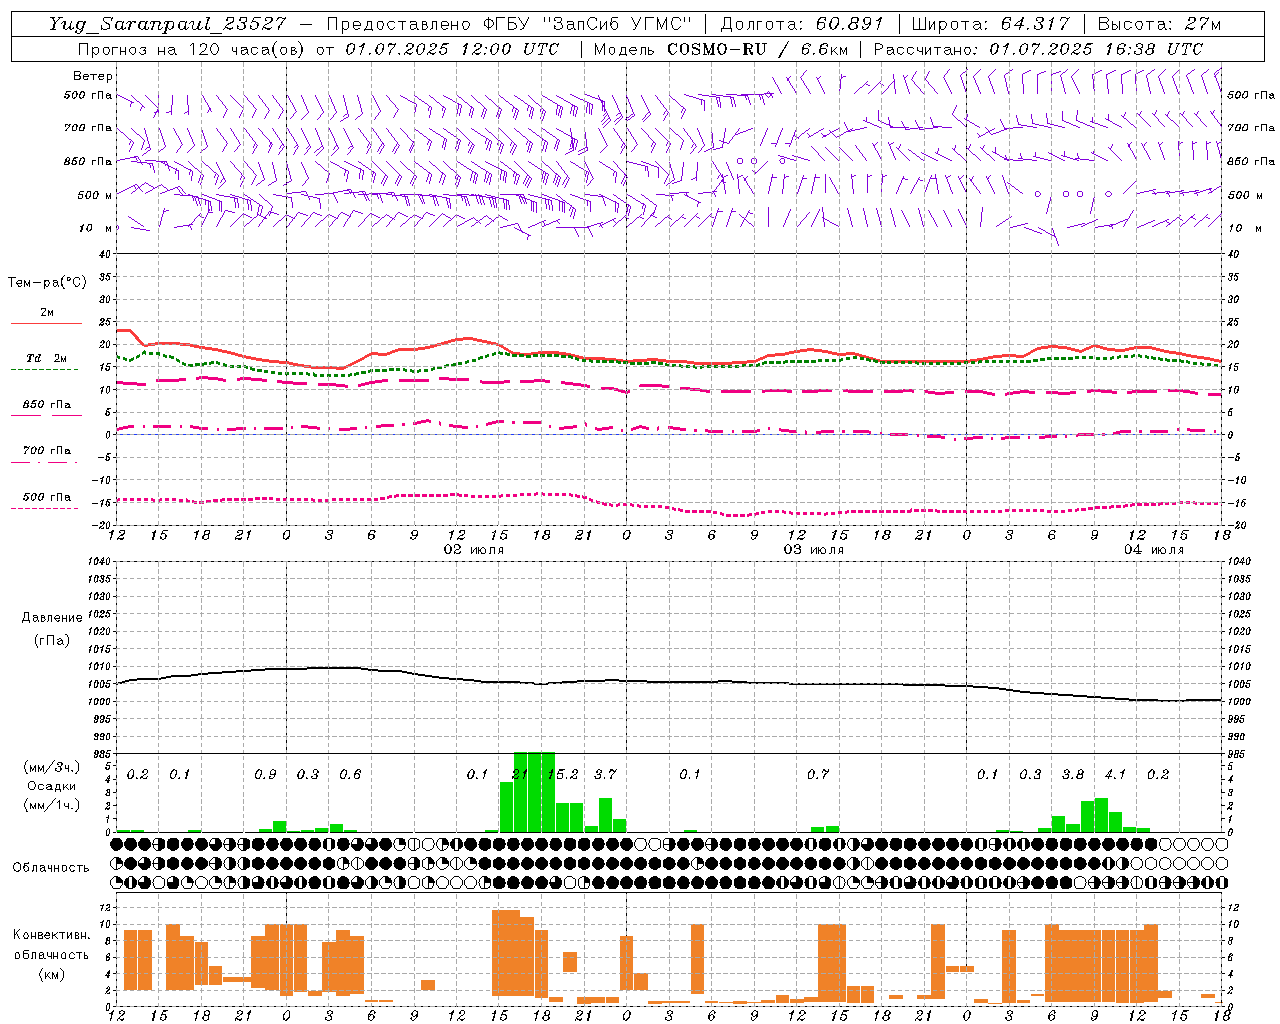The height and width of the screenshot is (1024, 1280).
Task: Click the Давление pressure panel label
Action: click(x=52, y=618)
